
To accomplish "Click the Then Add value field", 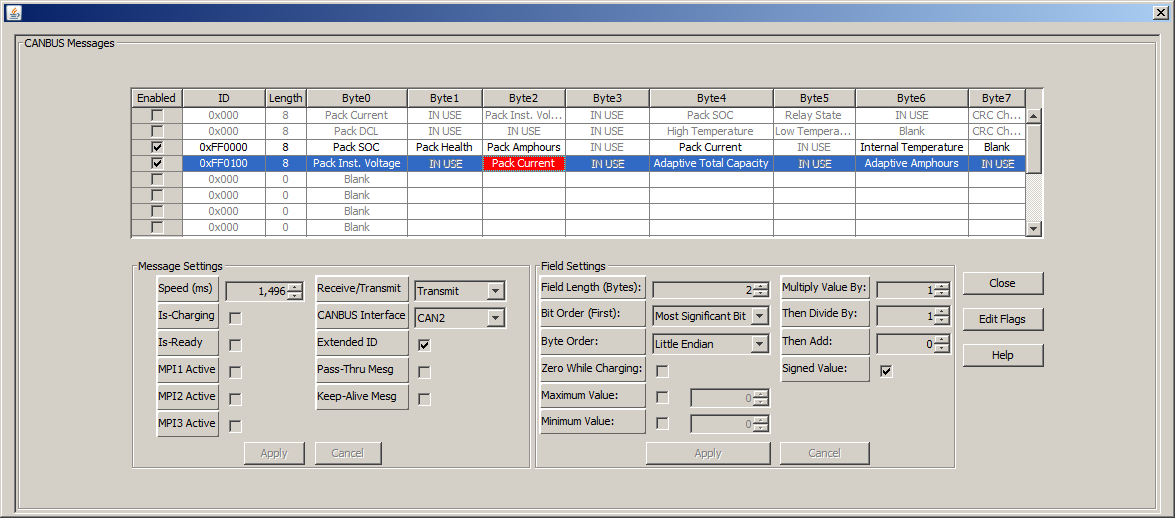I will tap(906, 344).
